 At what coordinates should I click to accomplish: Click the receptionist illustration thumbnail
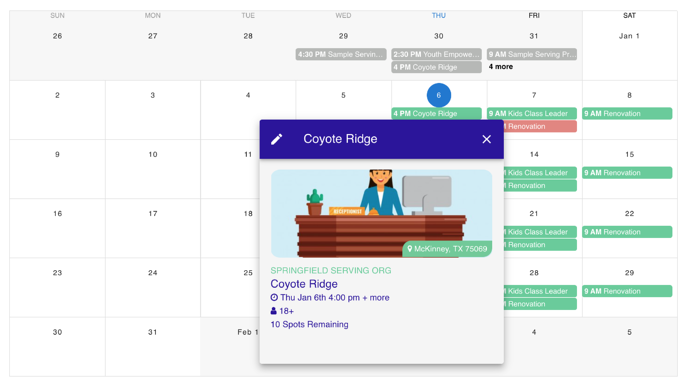click(x=381, y=213)
